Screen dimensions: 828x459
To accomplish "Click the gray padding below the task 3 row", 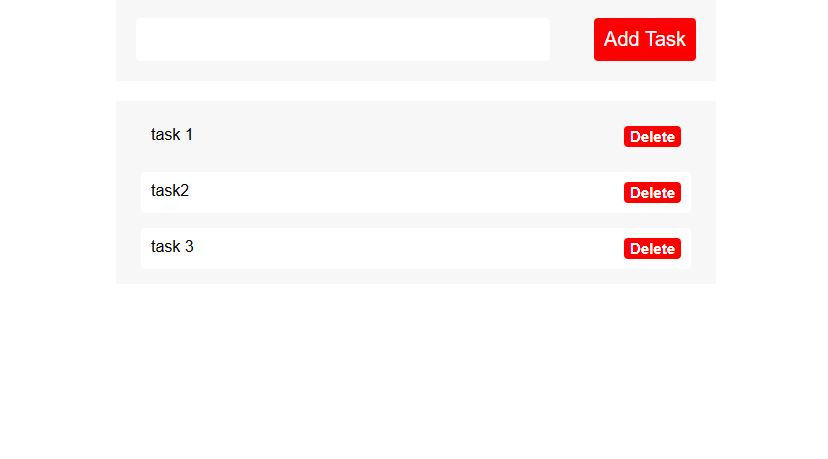I will click(415, 276).
